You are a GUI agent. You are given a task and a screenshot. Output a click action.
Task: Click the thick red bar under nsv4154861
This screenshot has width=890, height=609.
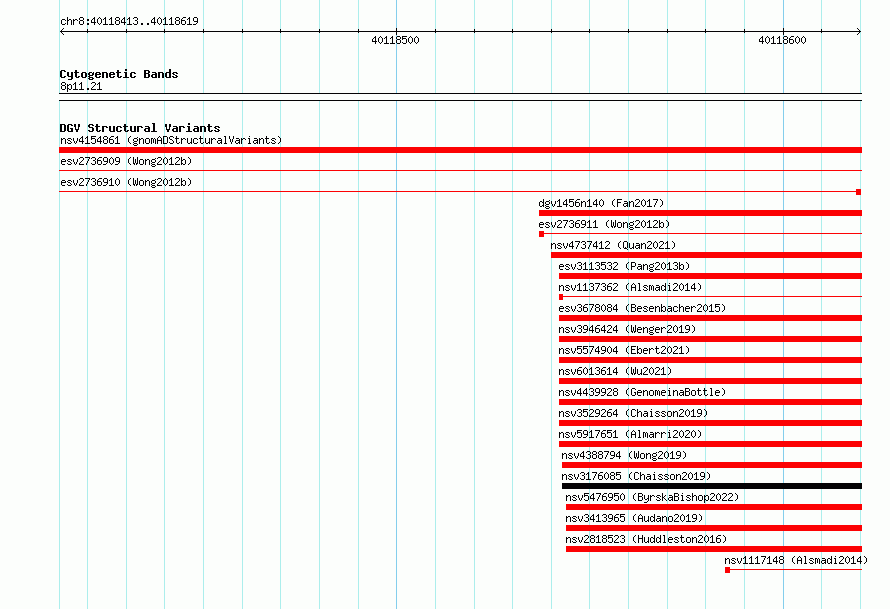[460, 150]
